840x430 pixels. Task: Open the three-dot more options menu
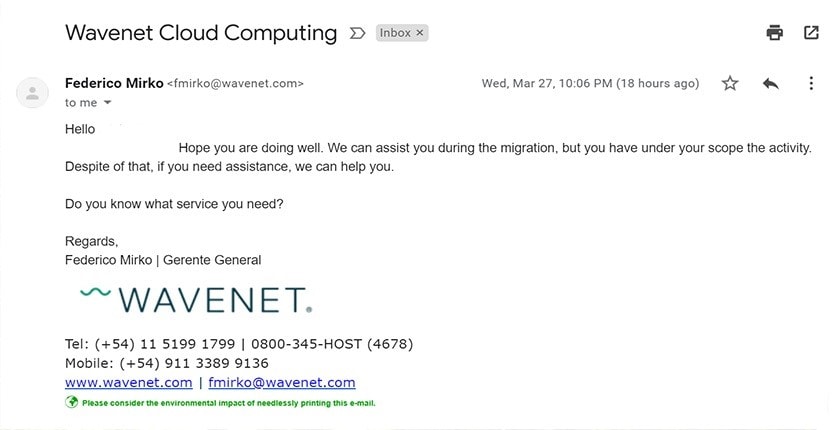click(x=811, y=84)
